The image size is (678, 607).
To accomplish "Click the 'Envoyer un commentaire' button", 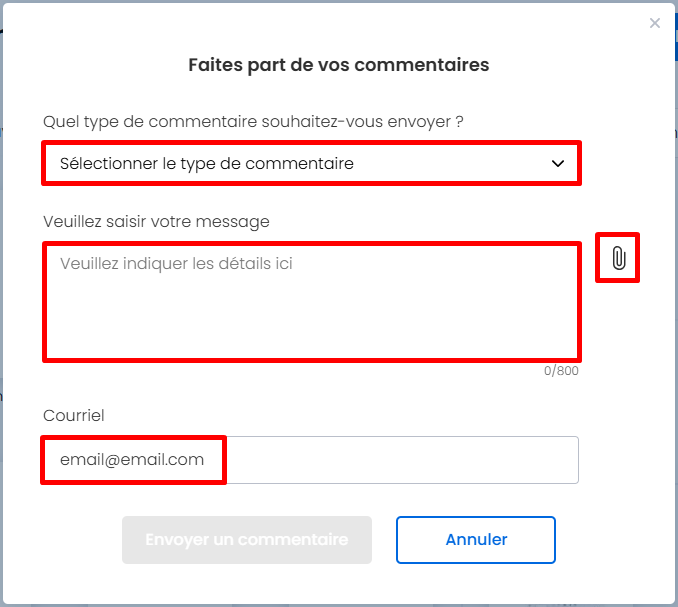I will (x=247, y=540).
